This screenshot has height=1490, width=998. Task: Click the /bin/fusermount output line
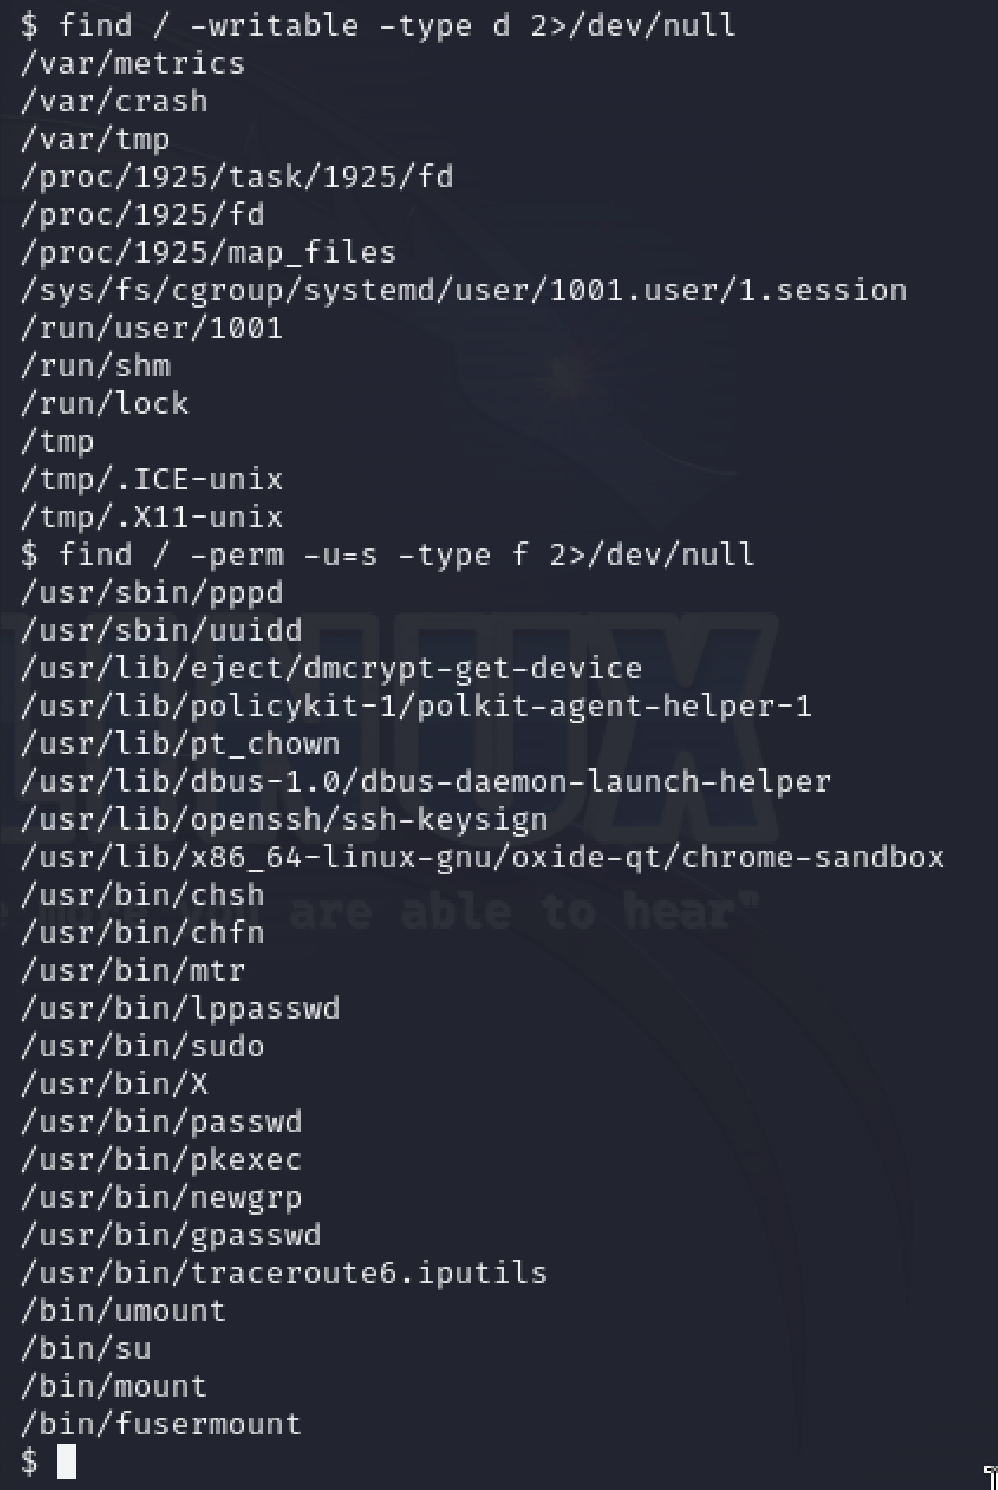click(x=161, y=1424)
